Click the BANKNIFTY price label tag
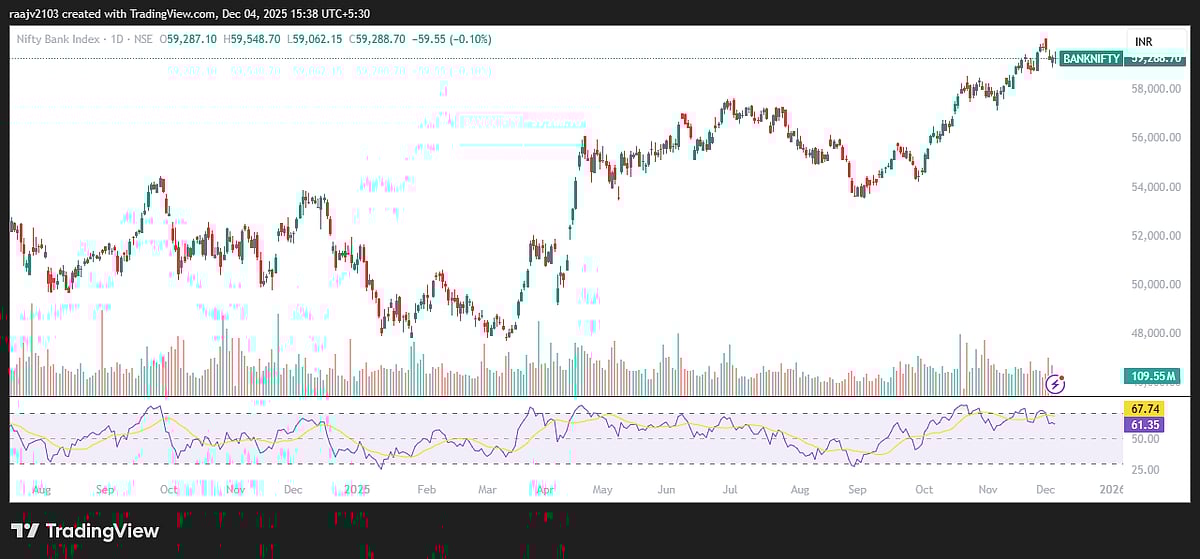 [x=1090, y=59]
